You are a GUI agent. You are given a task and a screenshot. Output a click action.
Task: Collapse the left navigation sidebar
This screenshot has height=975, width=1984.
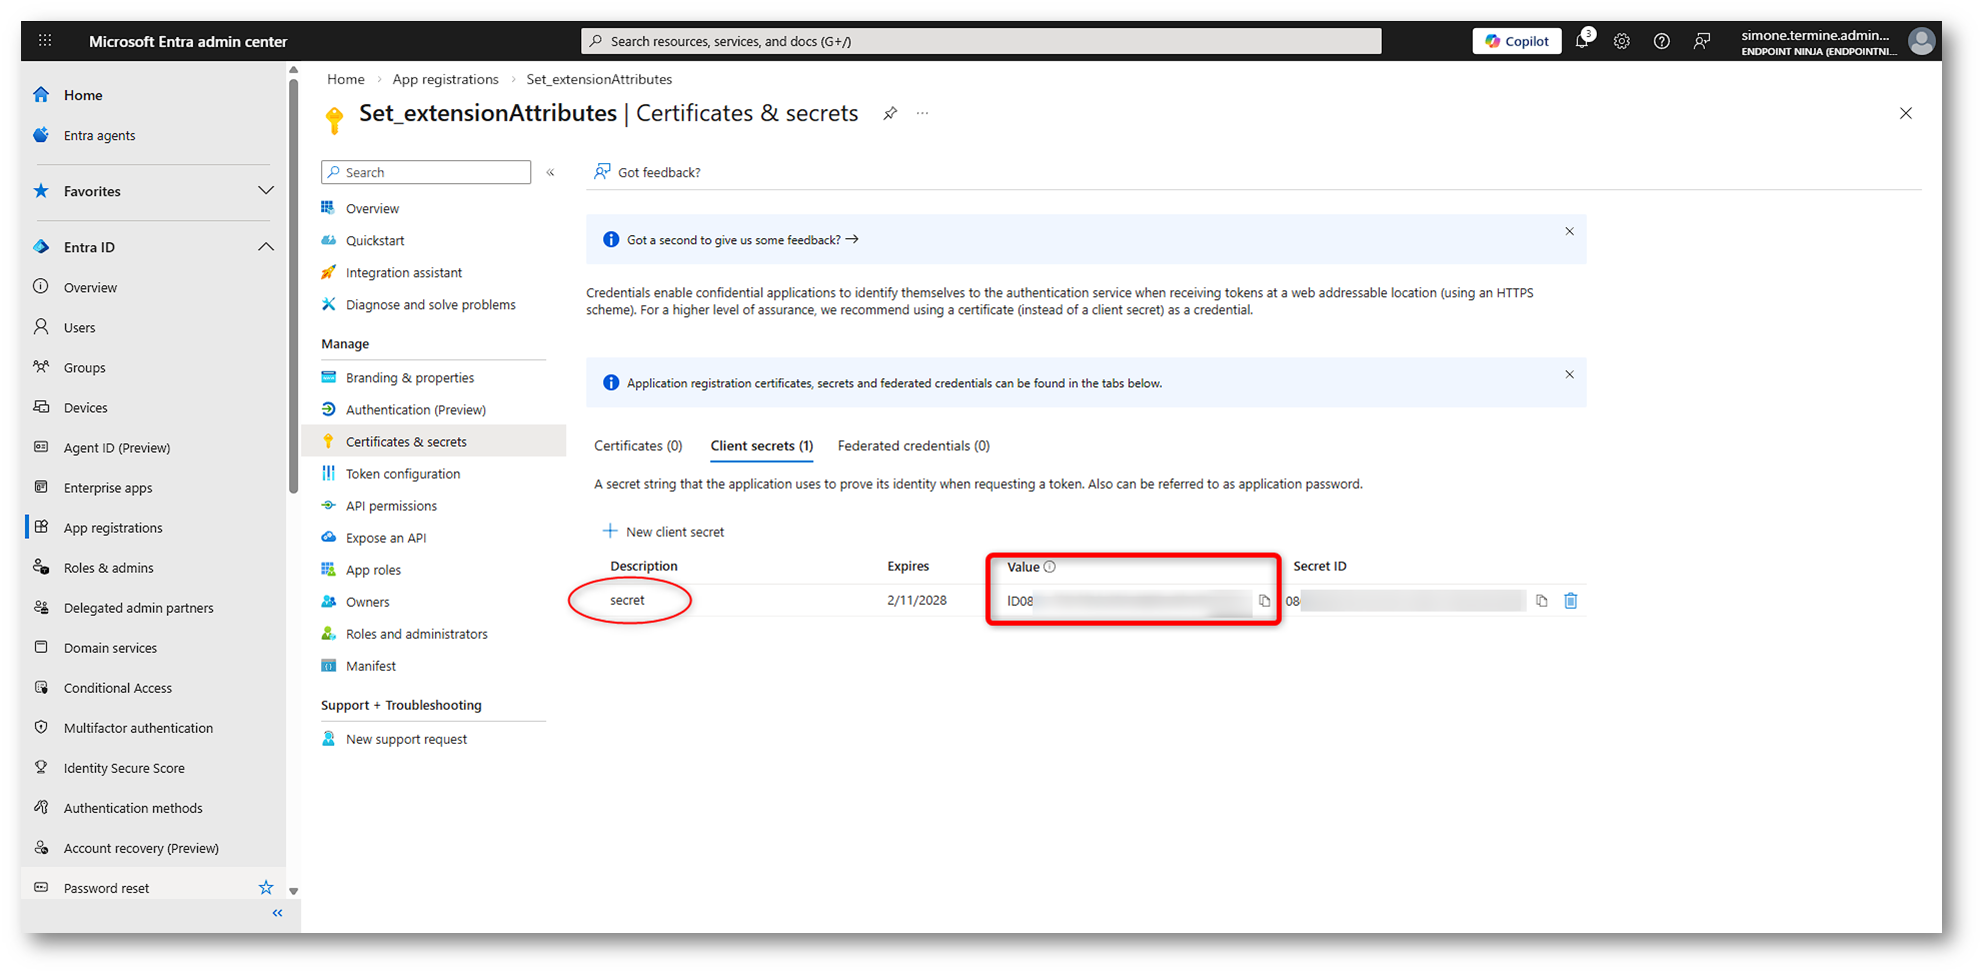278,913
